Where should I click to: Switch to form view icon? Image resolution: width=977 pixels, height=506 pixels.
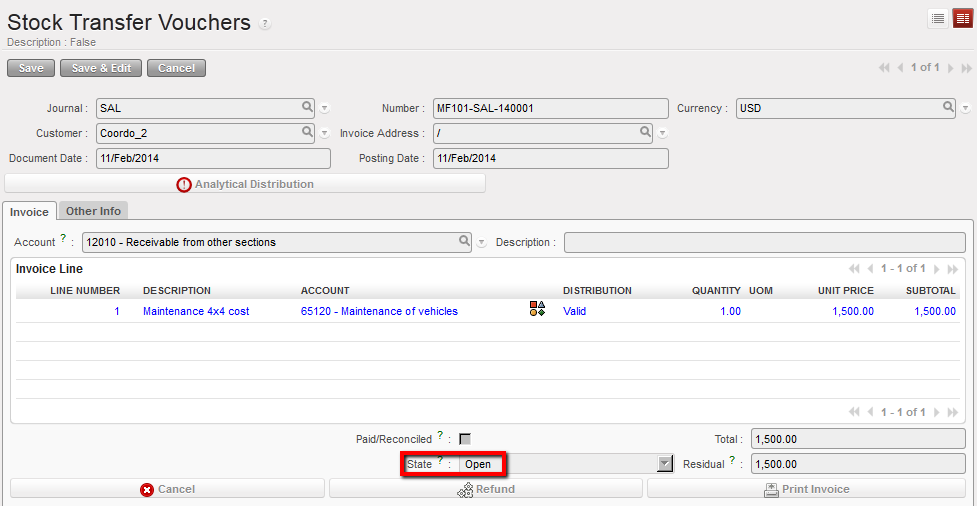click(x=962, y=18)
